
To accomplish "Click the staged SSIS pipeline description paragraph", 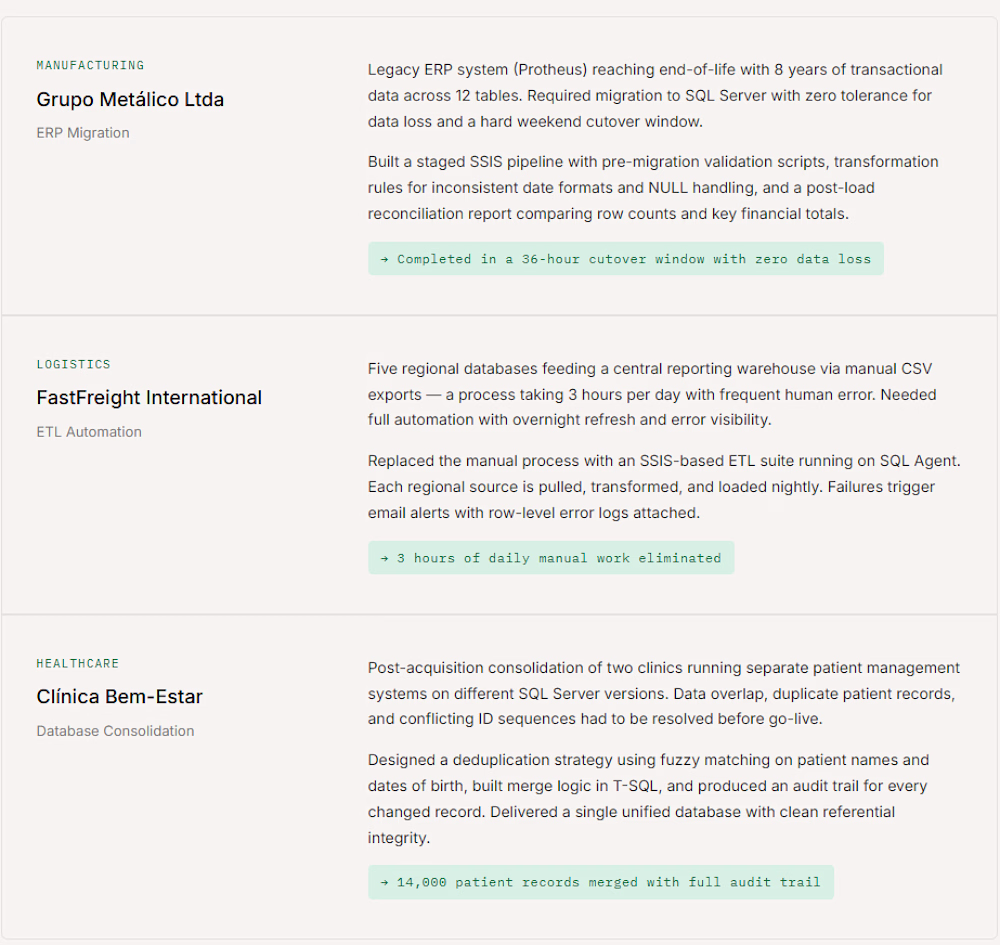I will [x=653, y=187].
